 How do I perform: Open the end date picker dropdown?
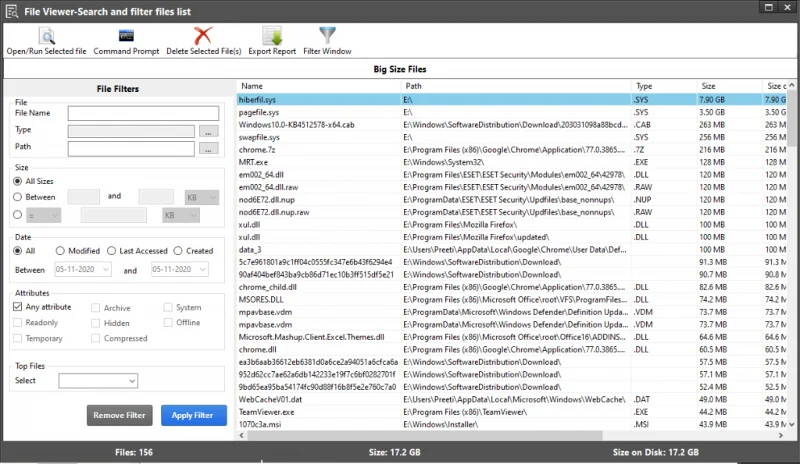[x=203, y=269]
